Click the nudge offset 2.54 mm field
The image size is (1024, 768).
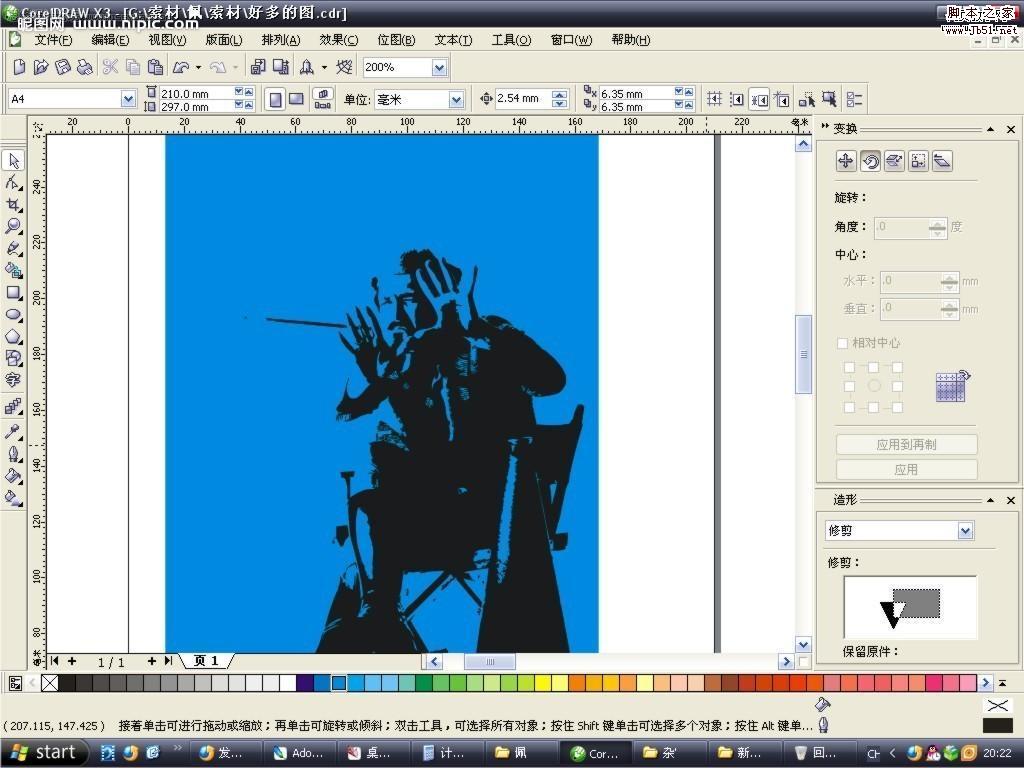pos(523,99)
